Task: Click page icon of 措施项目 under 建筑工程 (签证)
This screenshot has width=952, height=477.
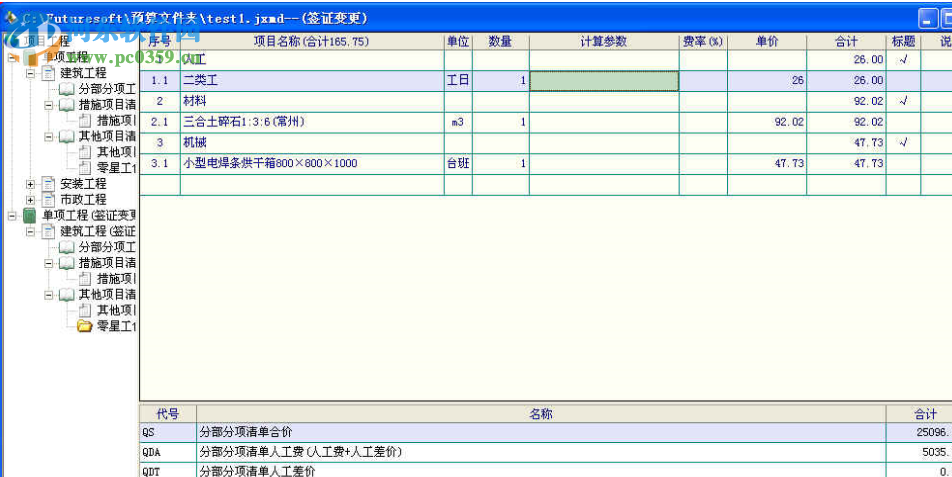Action: pos(85,279)
